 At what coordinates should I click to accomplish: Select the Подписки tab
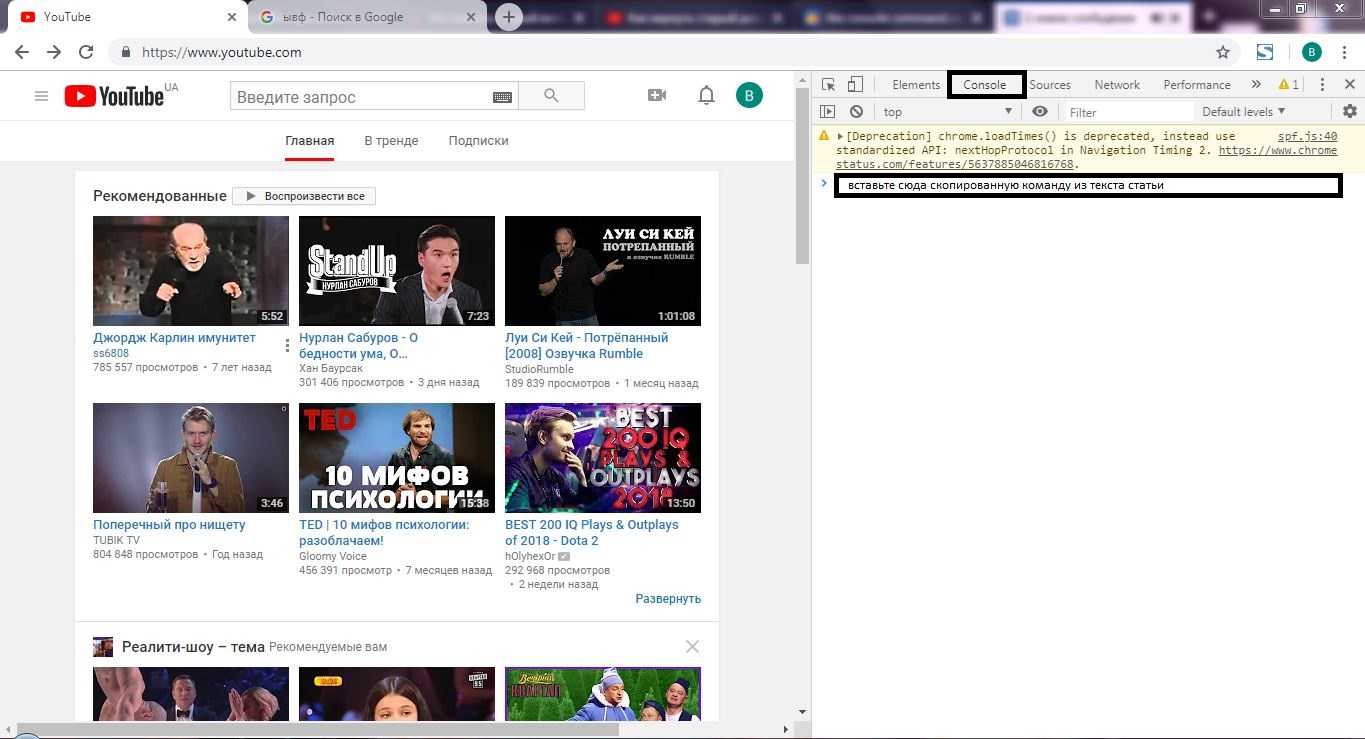(x=479, y=141)
